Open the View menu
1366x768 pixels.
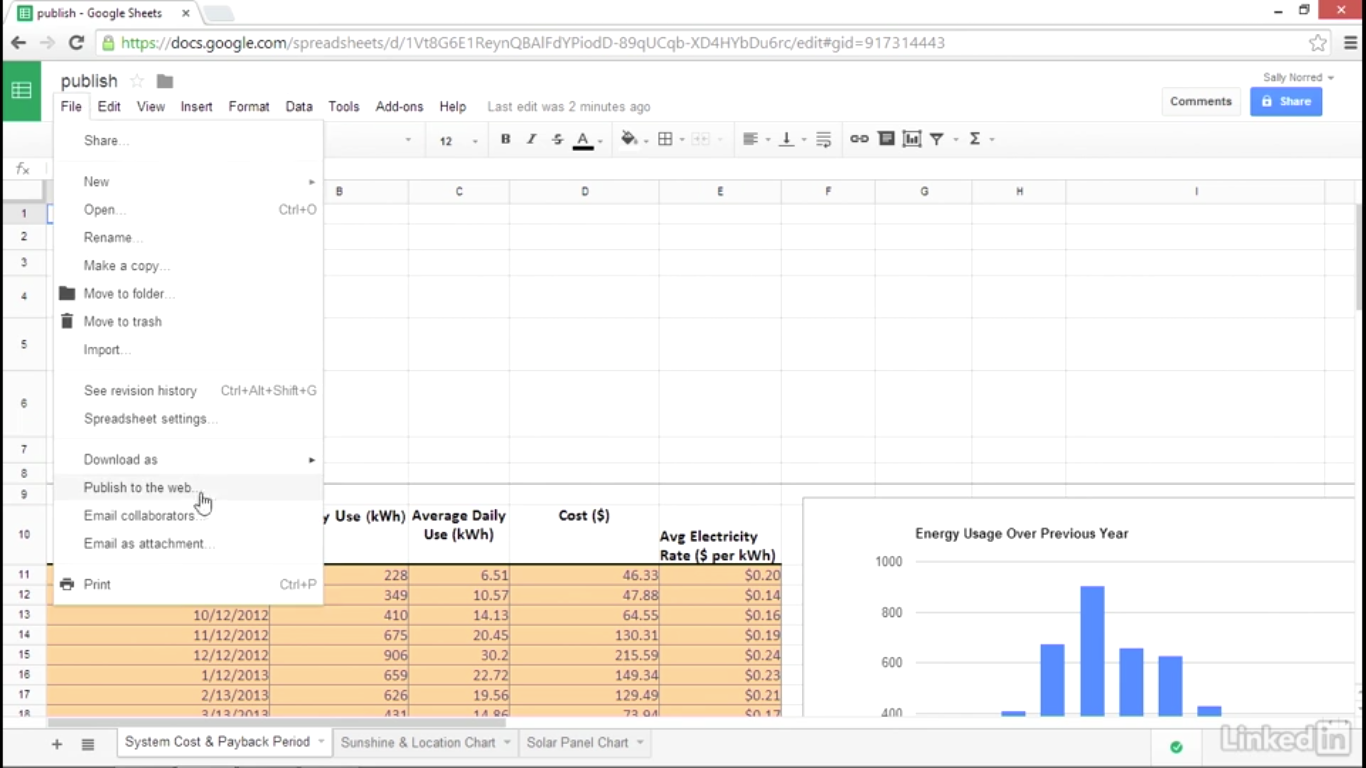(x=151, y=107)
